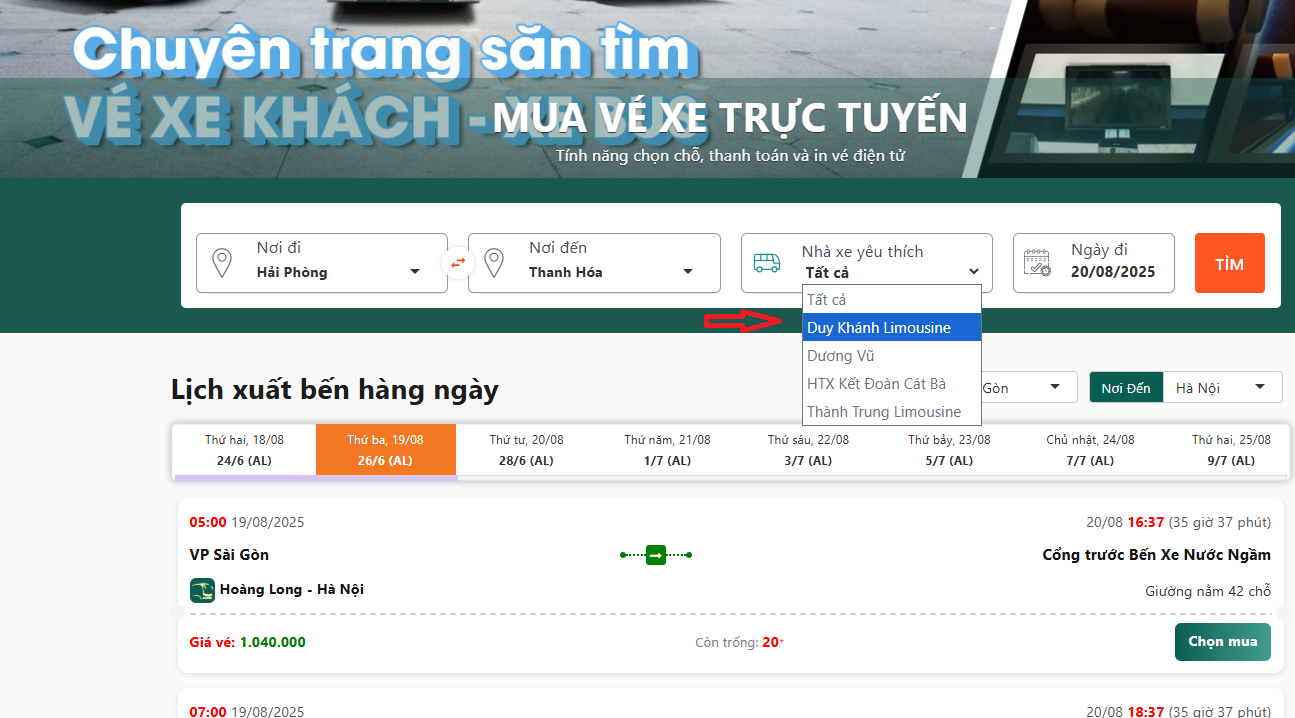Switch to Thứ hai, 18/08 date tab

pyautogui.click(x=244, y=450)
